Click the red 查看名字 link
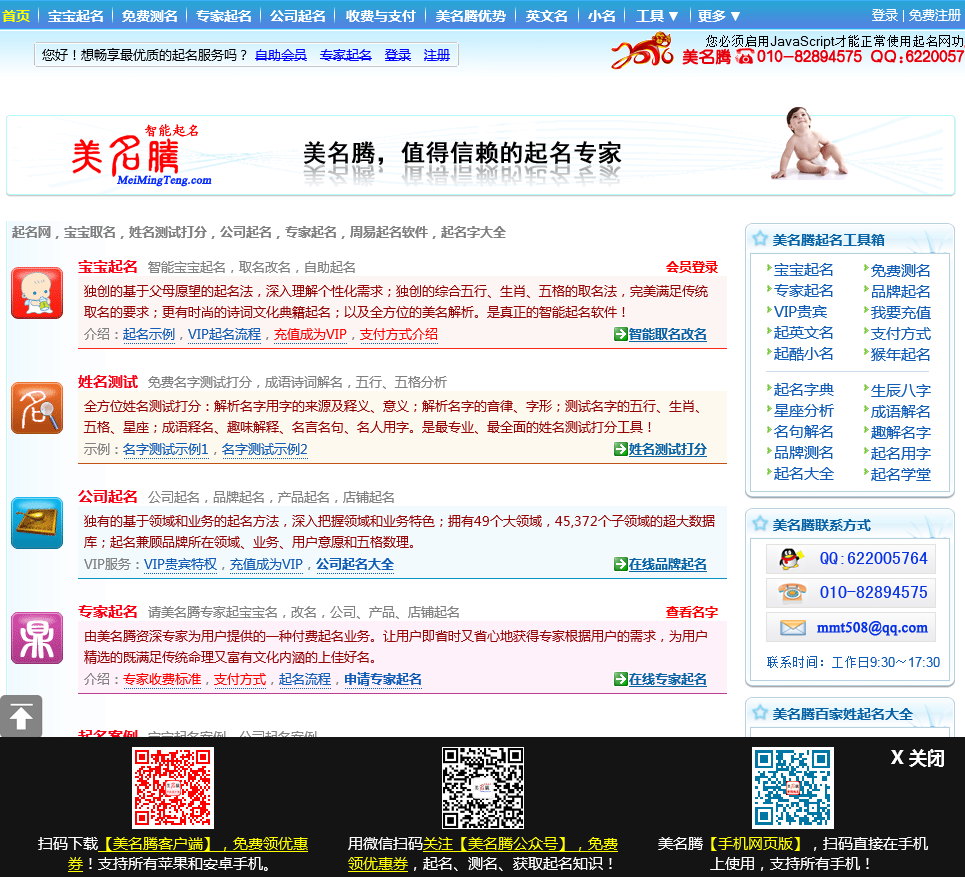Screen dimensions: 965x877 [x=692, y=612]
